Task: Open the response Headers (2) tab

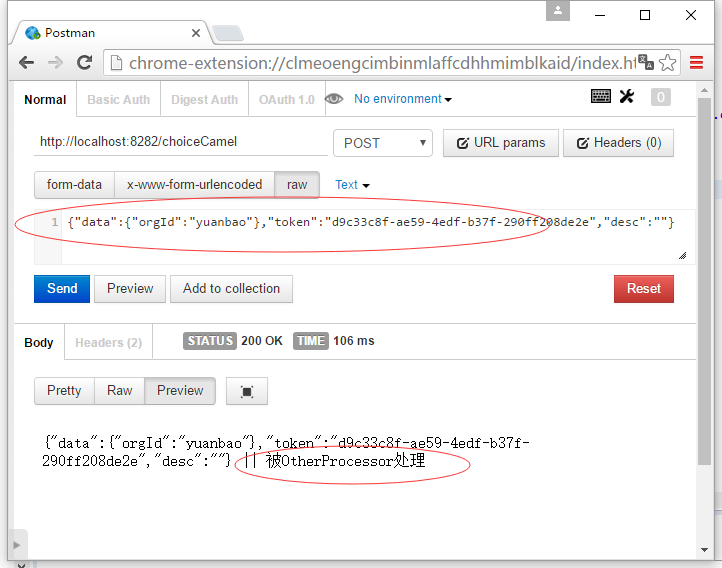Action: tap(108, 343)
